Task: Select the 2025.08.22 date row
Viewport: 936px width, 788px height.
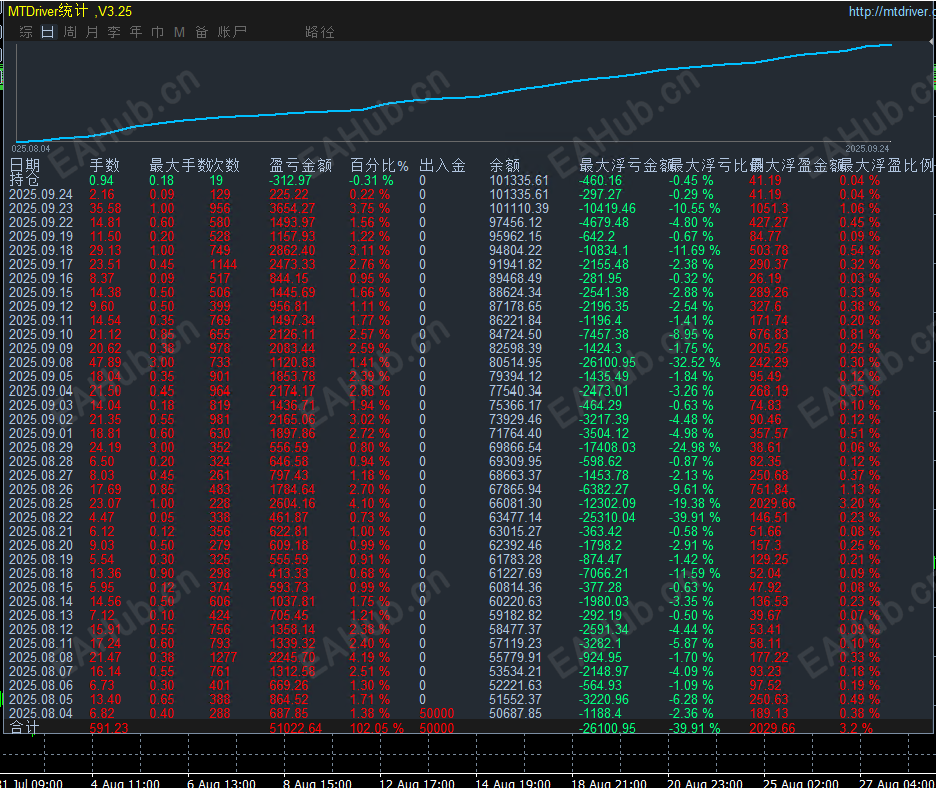Action: point(41,517)
